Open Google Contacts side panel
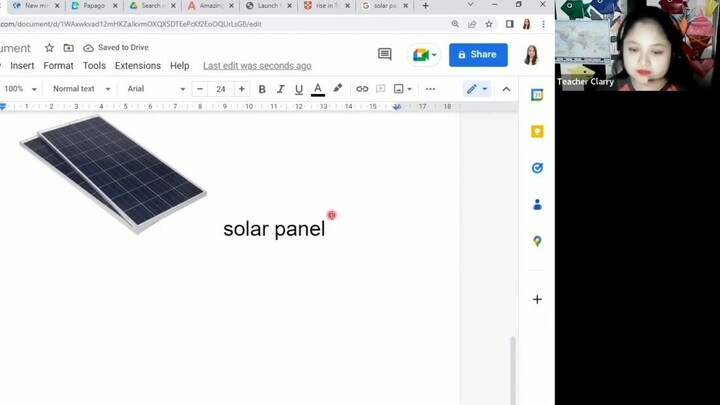The image size is (720, 405). pos(537,205)
